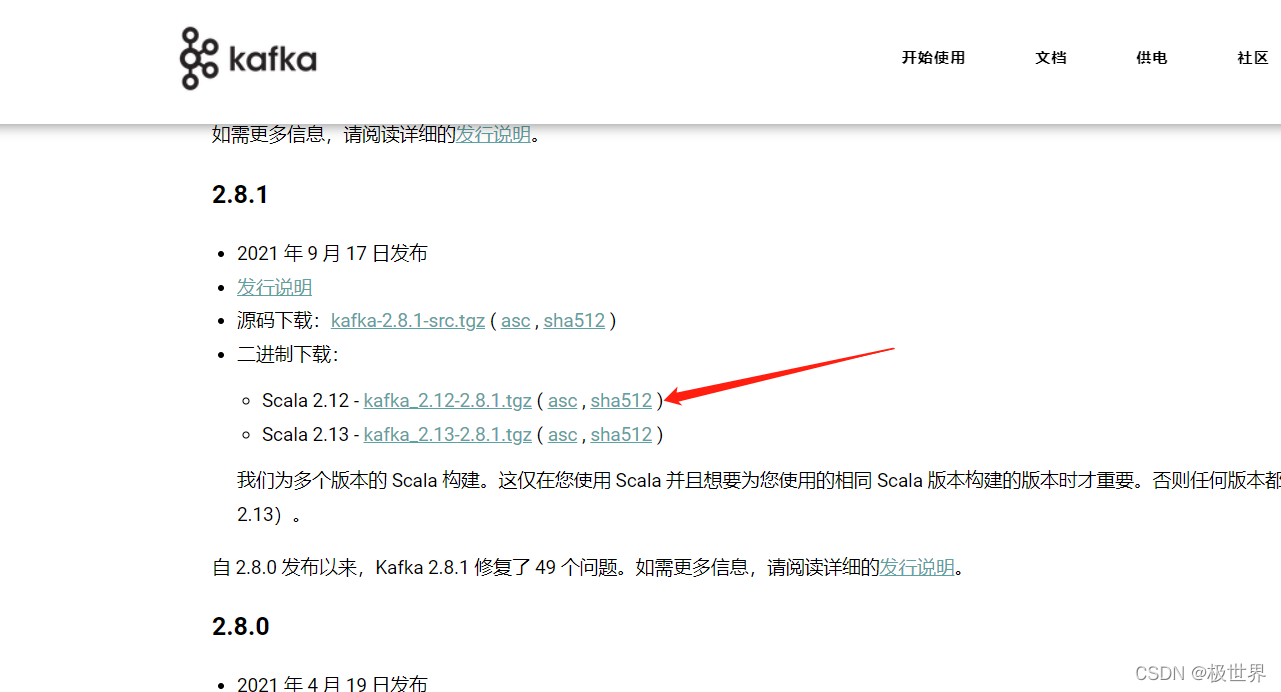Click the 2.8.0 version heading
The height and width of the screenshot is (692, 1281).
click(x=240, y=627)
